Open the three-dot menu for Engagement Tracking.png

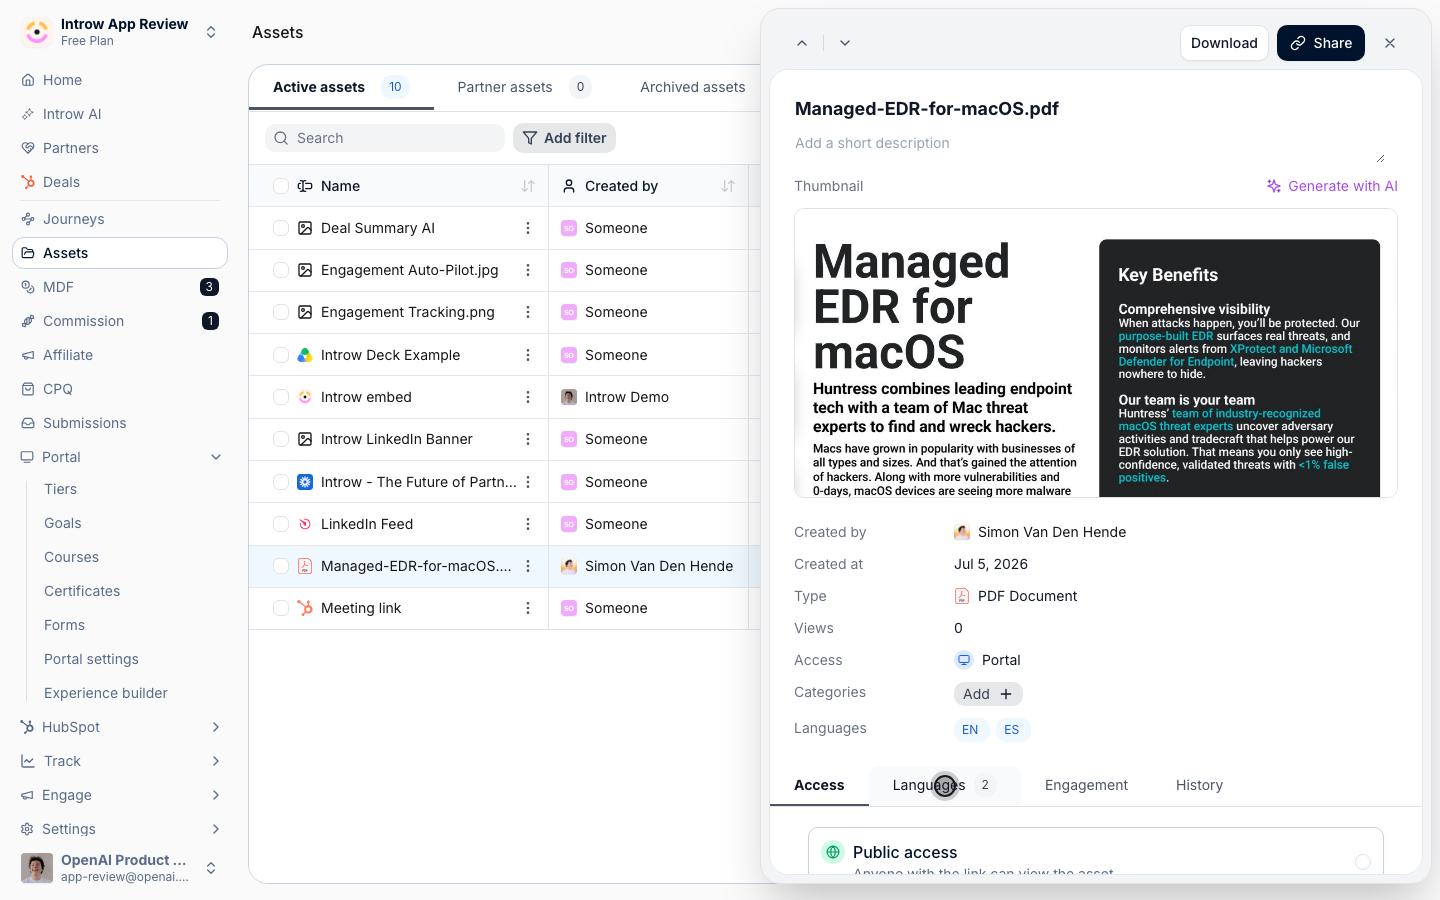[x=528, y=312]
